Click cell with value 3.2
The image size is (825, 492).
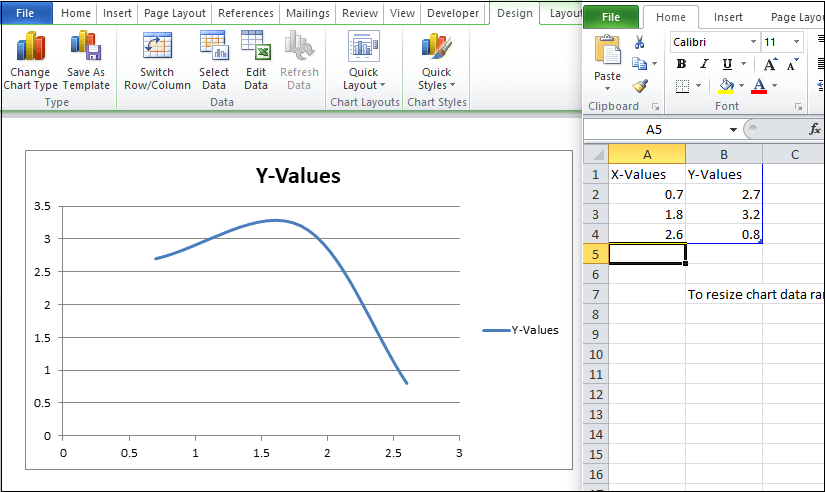point(724,215)
